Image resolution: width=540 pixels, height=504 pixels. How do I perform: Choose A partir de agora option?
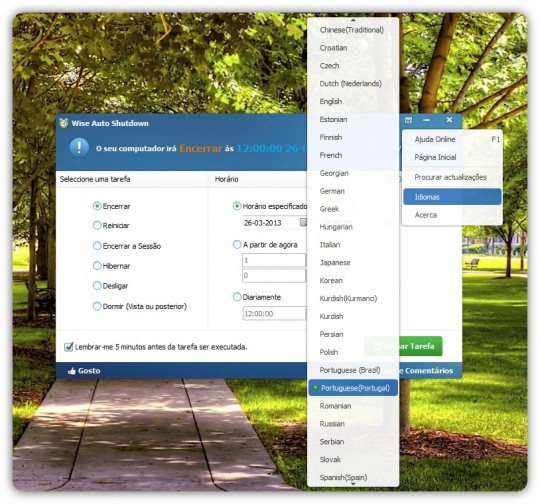pyautogui.click(x=237, y=245)
